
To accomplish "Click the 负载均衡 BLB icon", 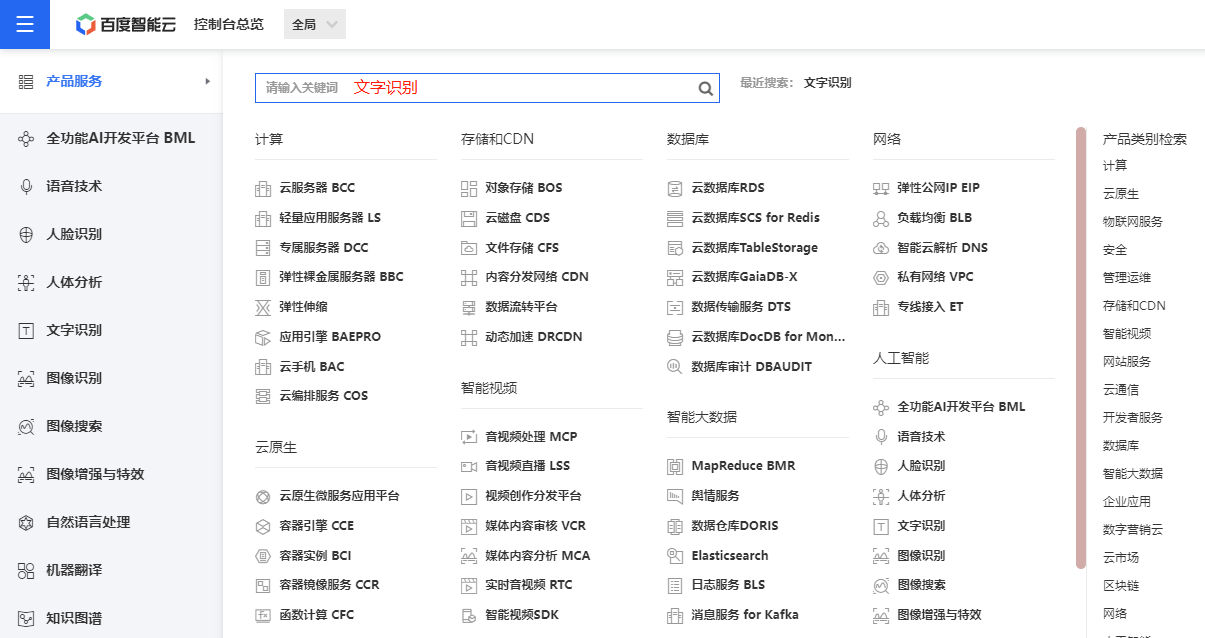I will [881, 218].
